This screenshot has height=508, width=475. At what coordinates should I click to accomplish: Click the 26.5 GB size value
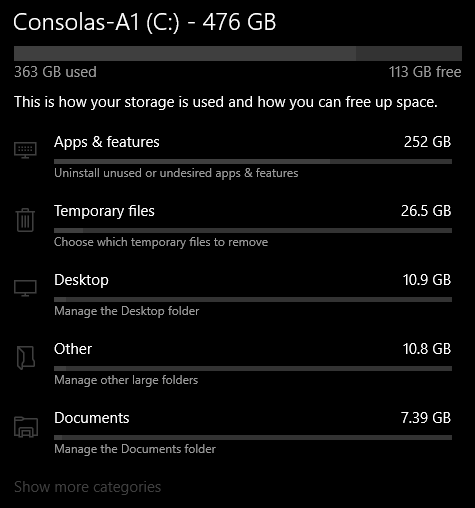pyautogui.click(x=426, y=211)
